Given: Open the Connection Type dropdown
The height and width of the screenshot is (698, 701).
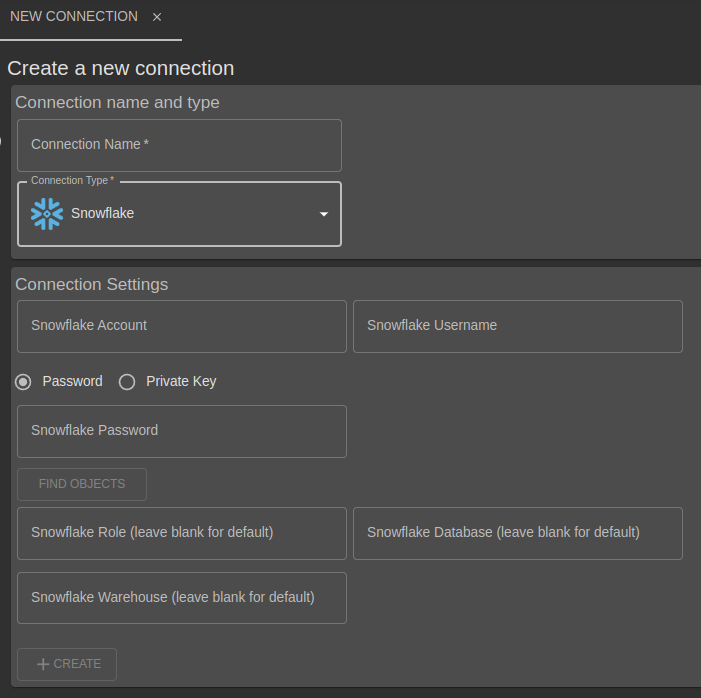Looking at the screenshot, I should point(179,214).
